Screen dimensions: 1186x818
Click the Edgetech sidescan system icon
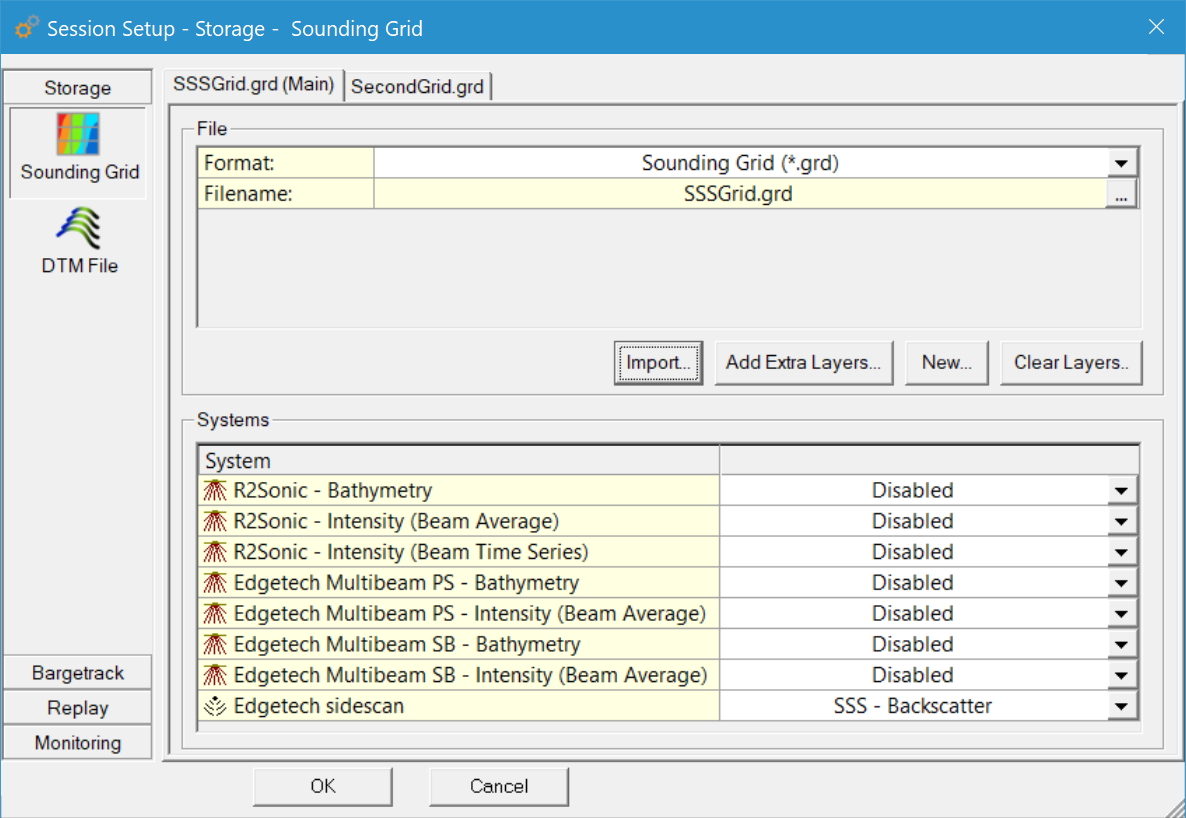(x=215, y=706)
